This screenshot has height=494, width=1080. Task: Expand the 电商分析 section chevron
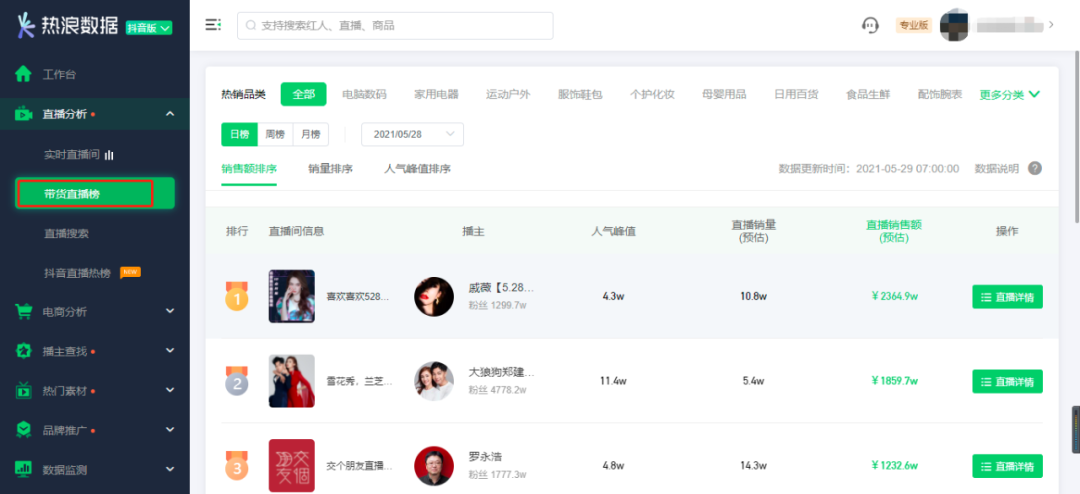170,311
